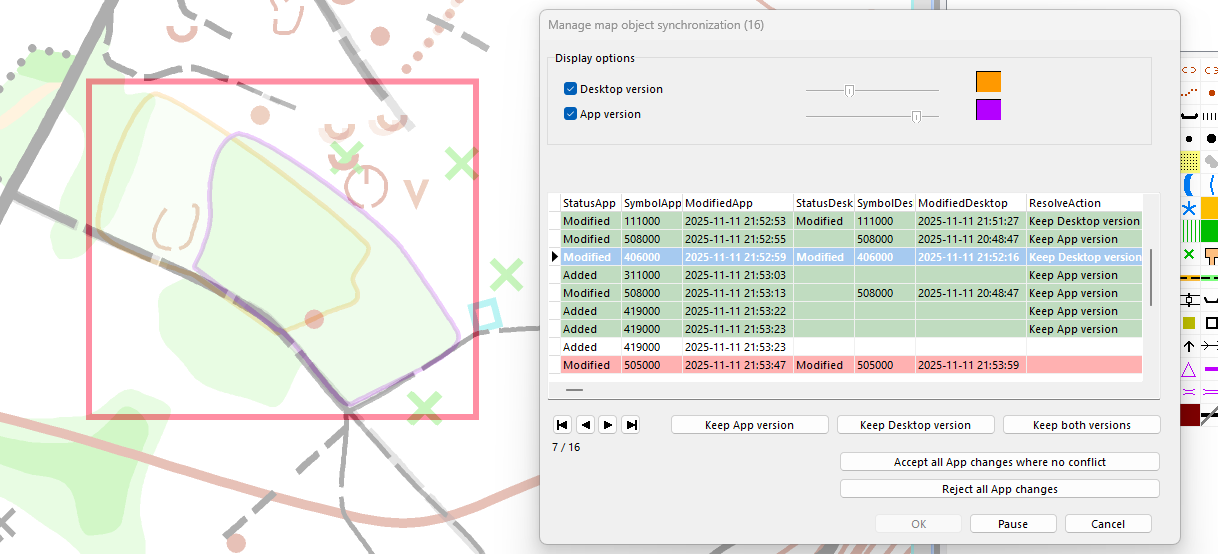Click the cyan square object on map

click(485, 315)
